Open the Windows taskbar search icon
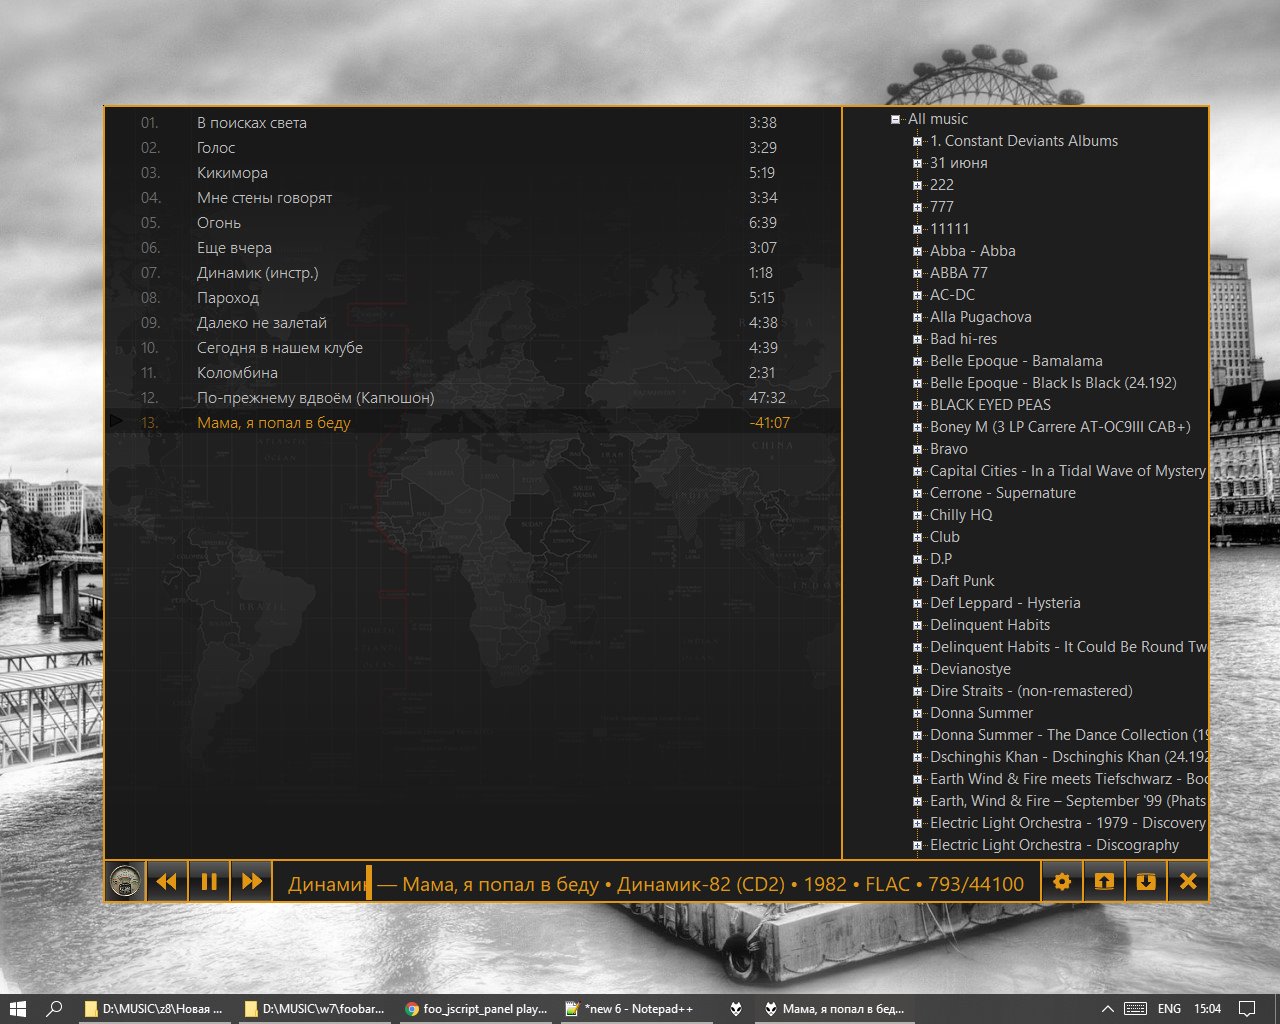The height and width of the screenshot is (1024, 1280). (55, 1009)
